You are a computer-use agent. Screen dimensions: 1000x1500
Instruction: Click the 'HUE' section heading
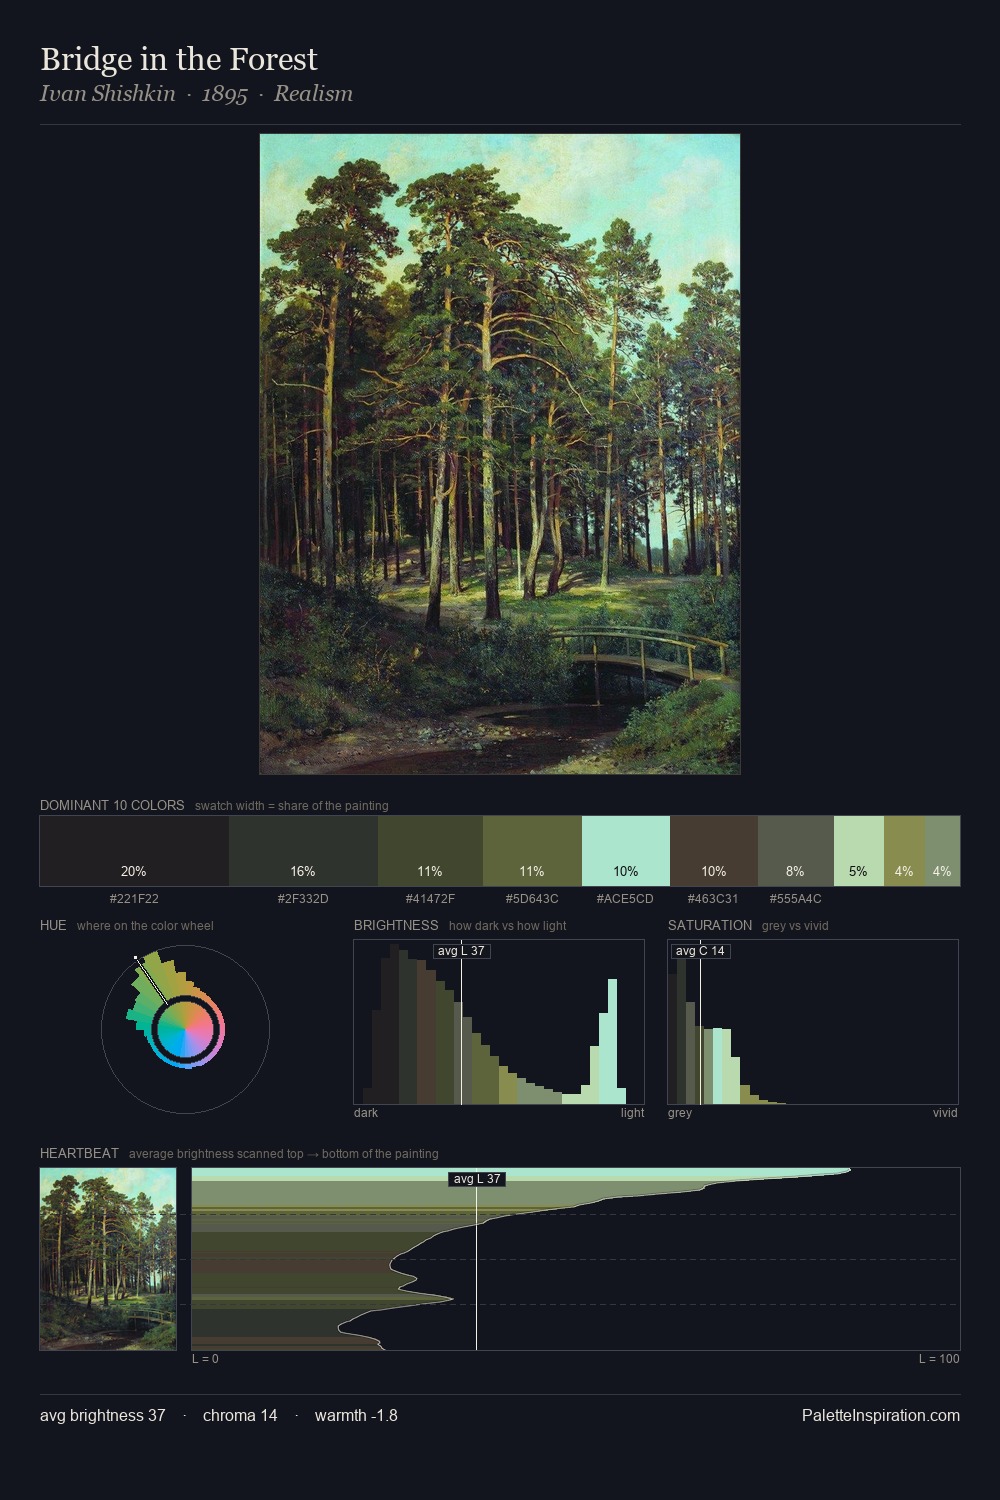coord(53,925)
